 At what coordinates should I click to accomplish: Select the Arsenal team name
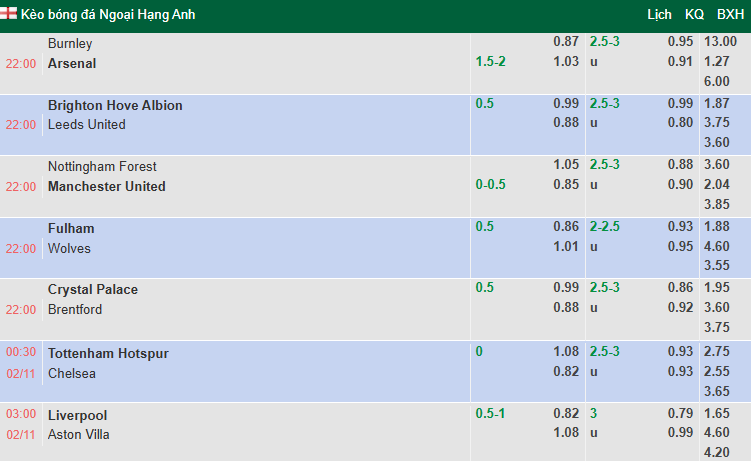pyautogui.click(x=72, y=63)
